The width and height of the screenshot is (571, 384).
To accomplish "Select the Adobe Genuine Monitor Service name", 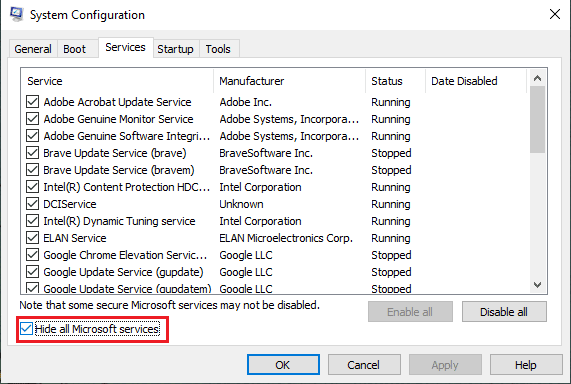I will (x=118, y=119).
